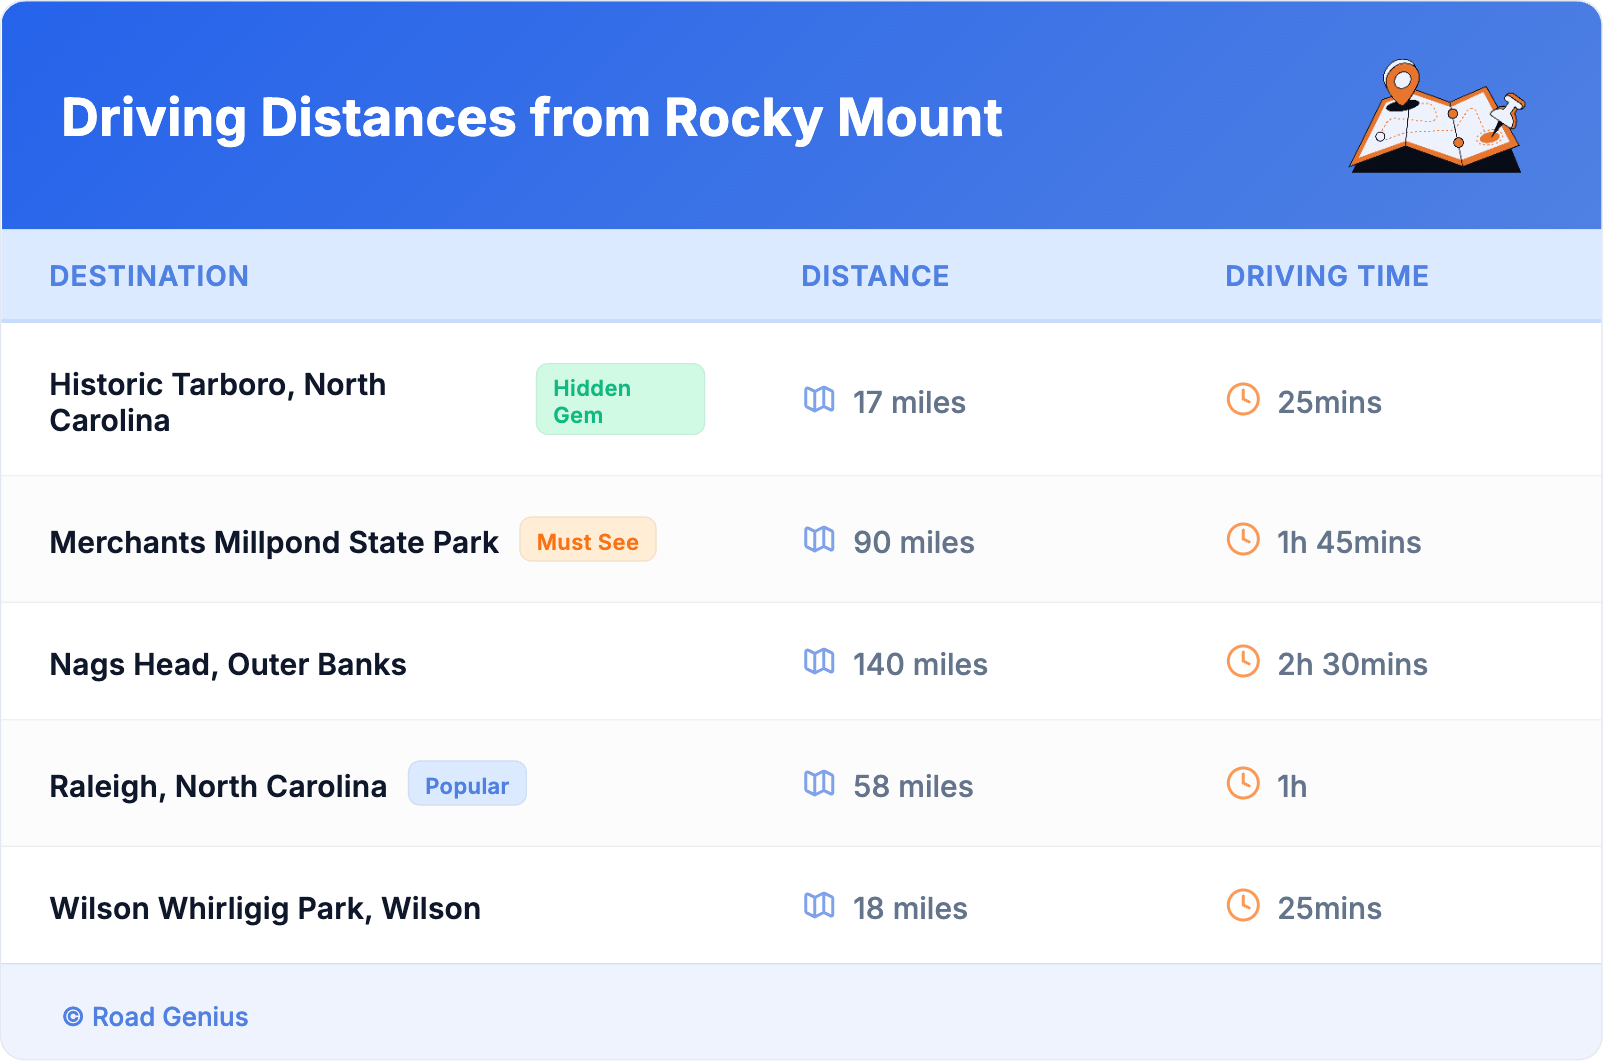Click the Must See badge
Screen dimensions: 1604x1062
point(587,541)
